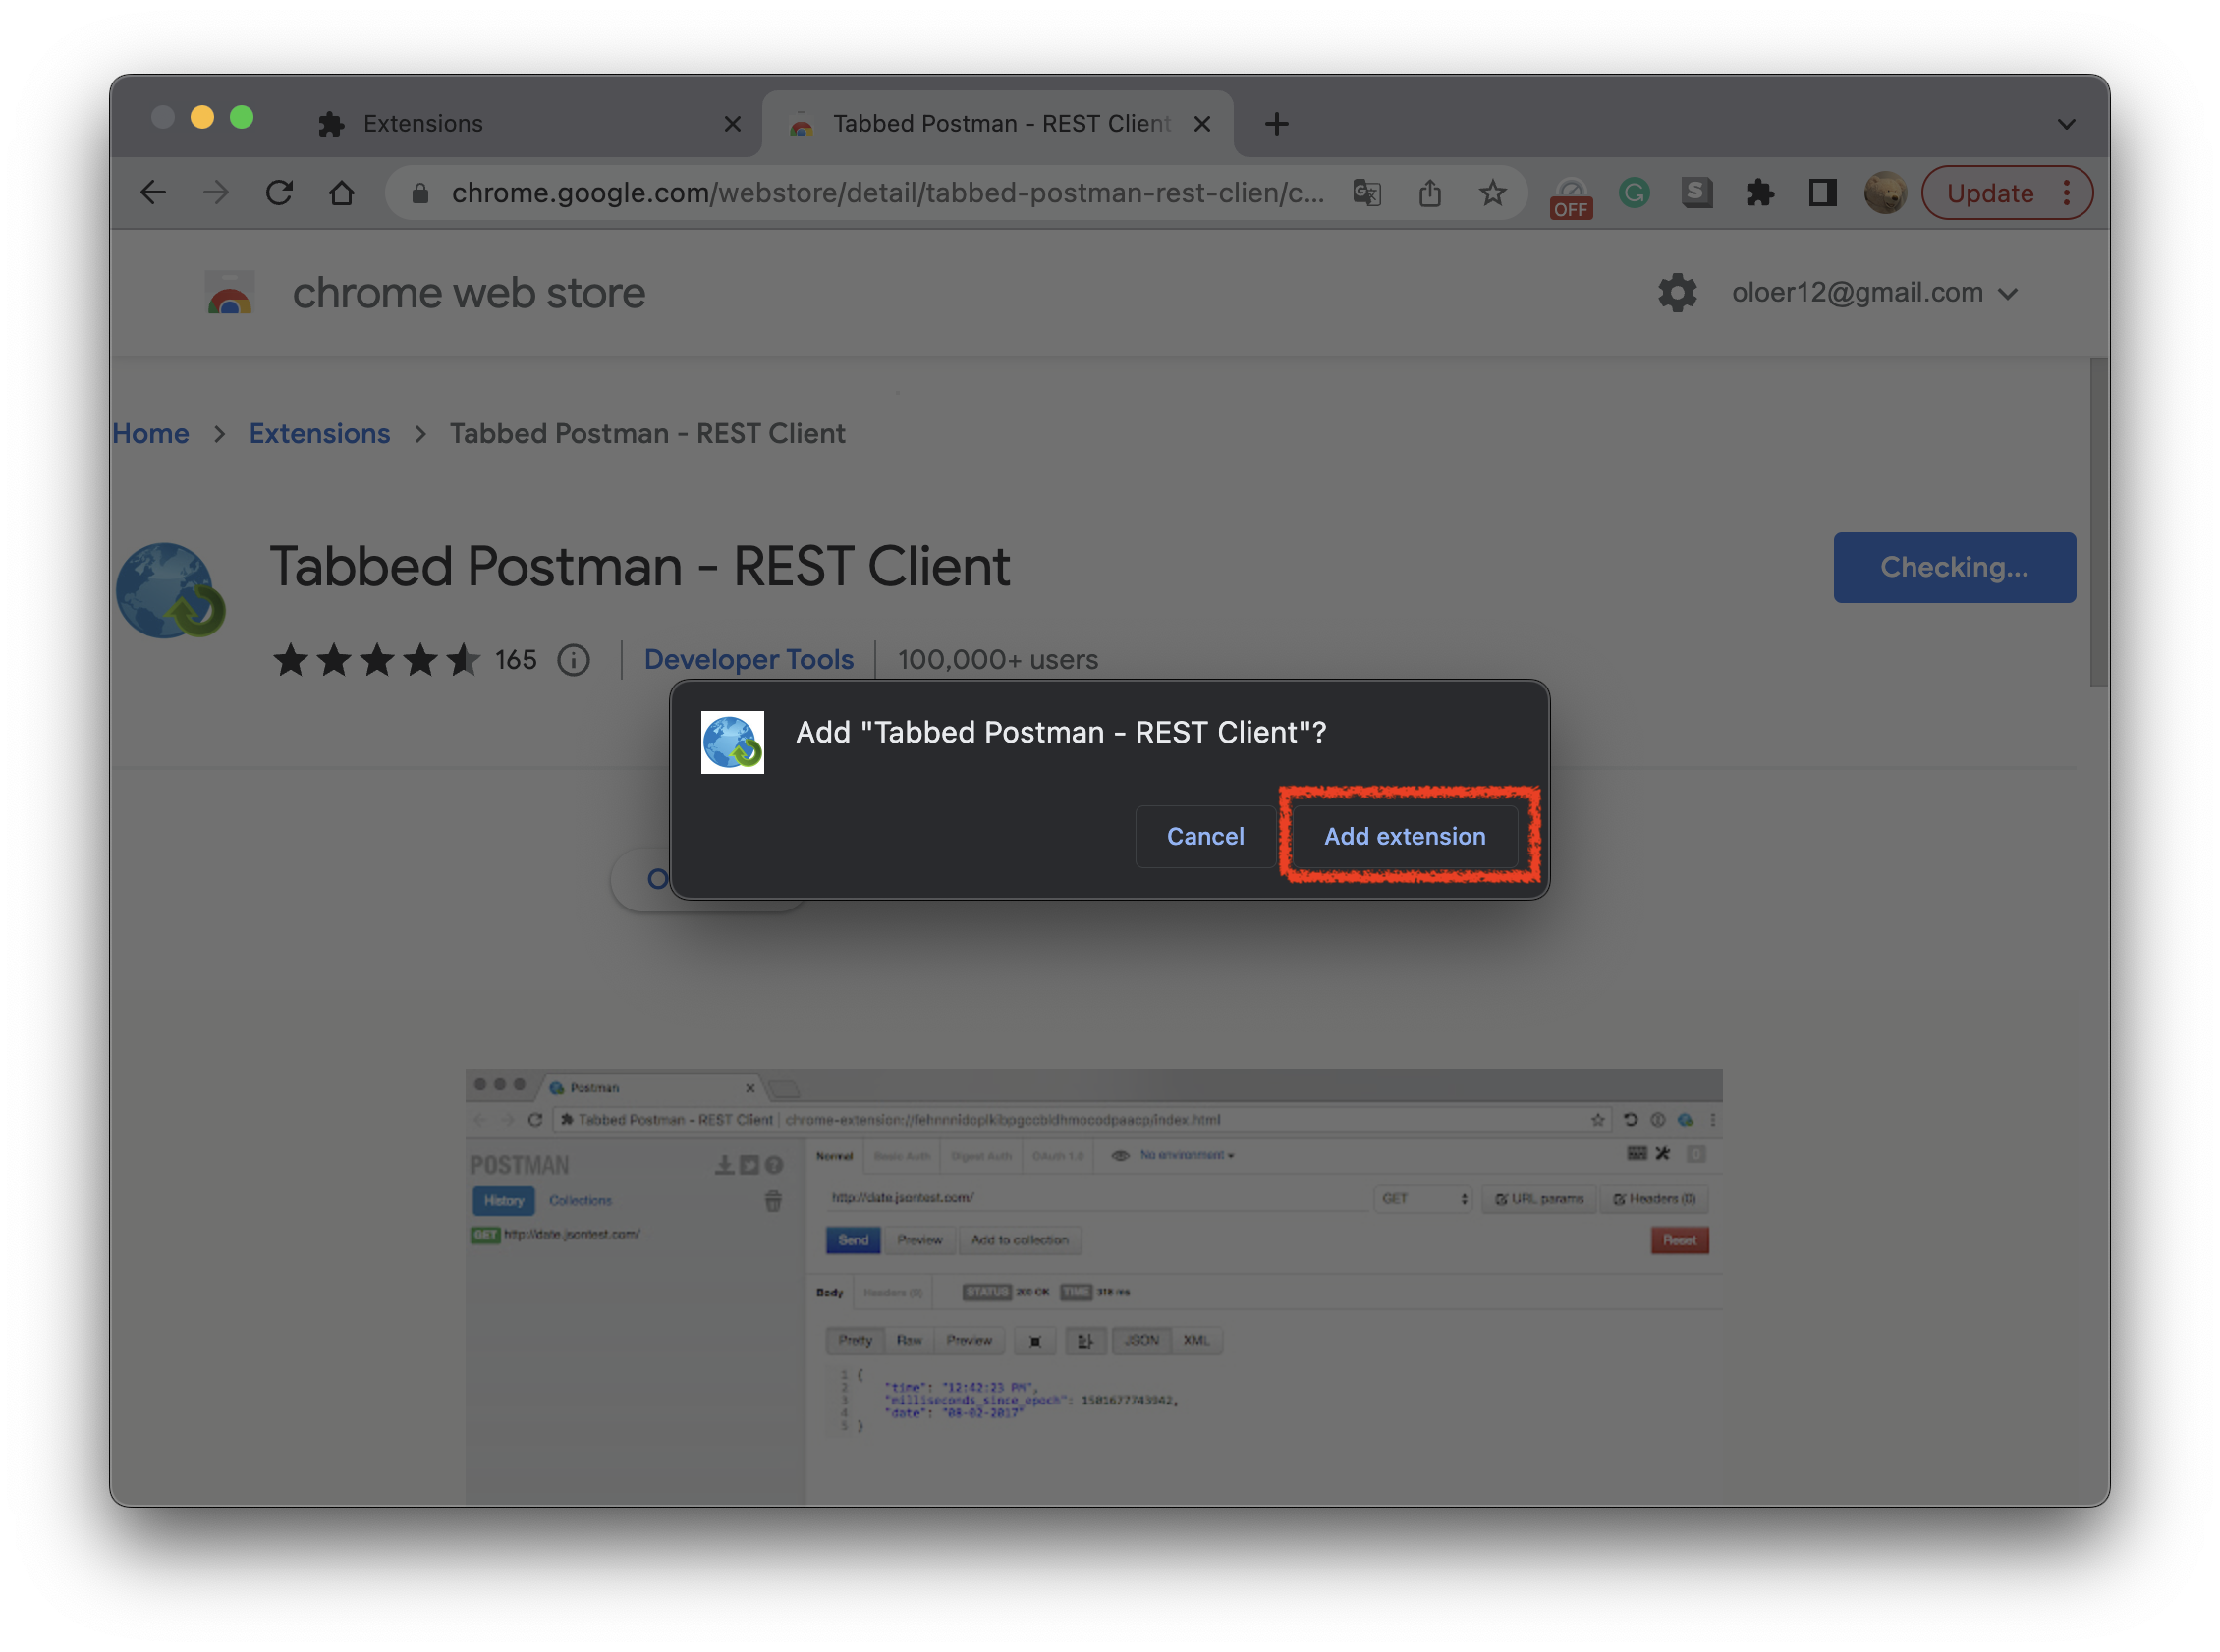The height and width of the screenshot is (1652, 2220).
Task: Close the Tabbed Postman tab
Action: (1202, 124)
